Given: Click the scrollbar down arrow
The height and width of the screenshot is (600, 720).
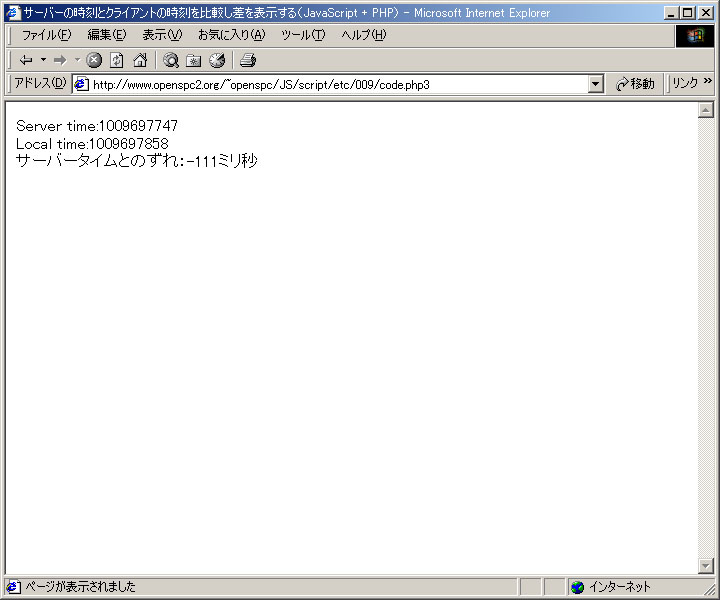Looking at the screenshot, I should click(705, 566).
